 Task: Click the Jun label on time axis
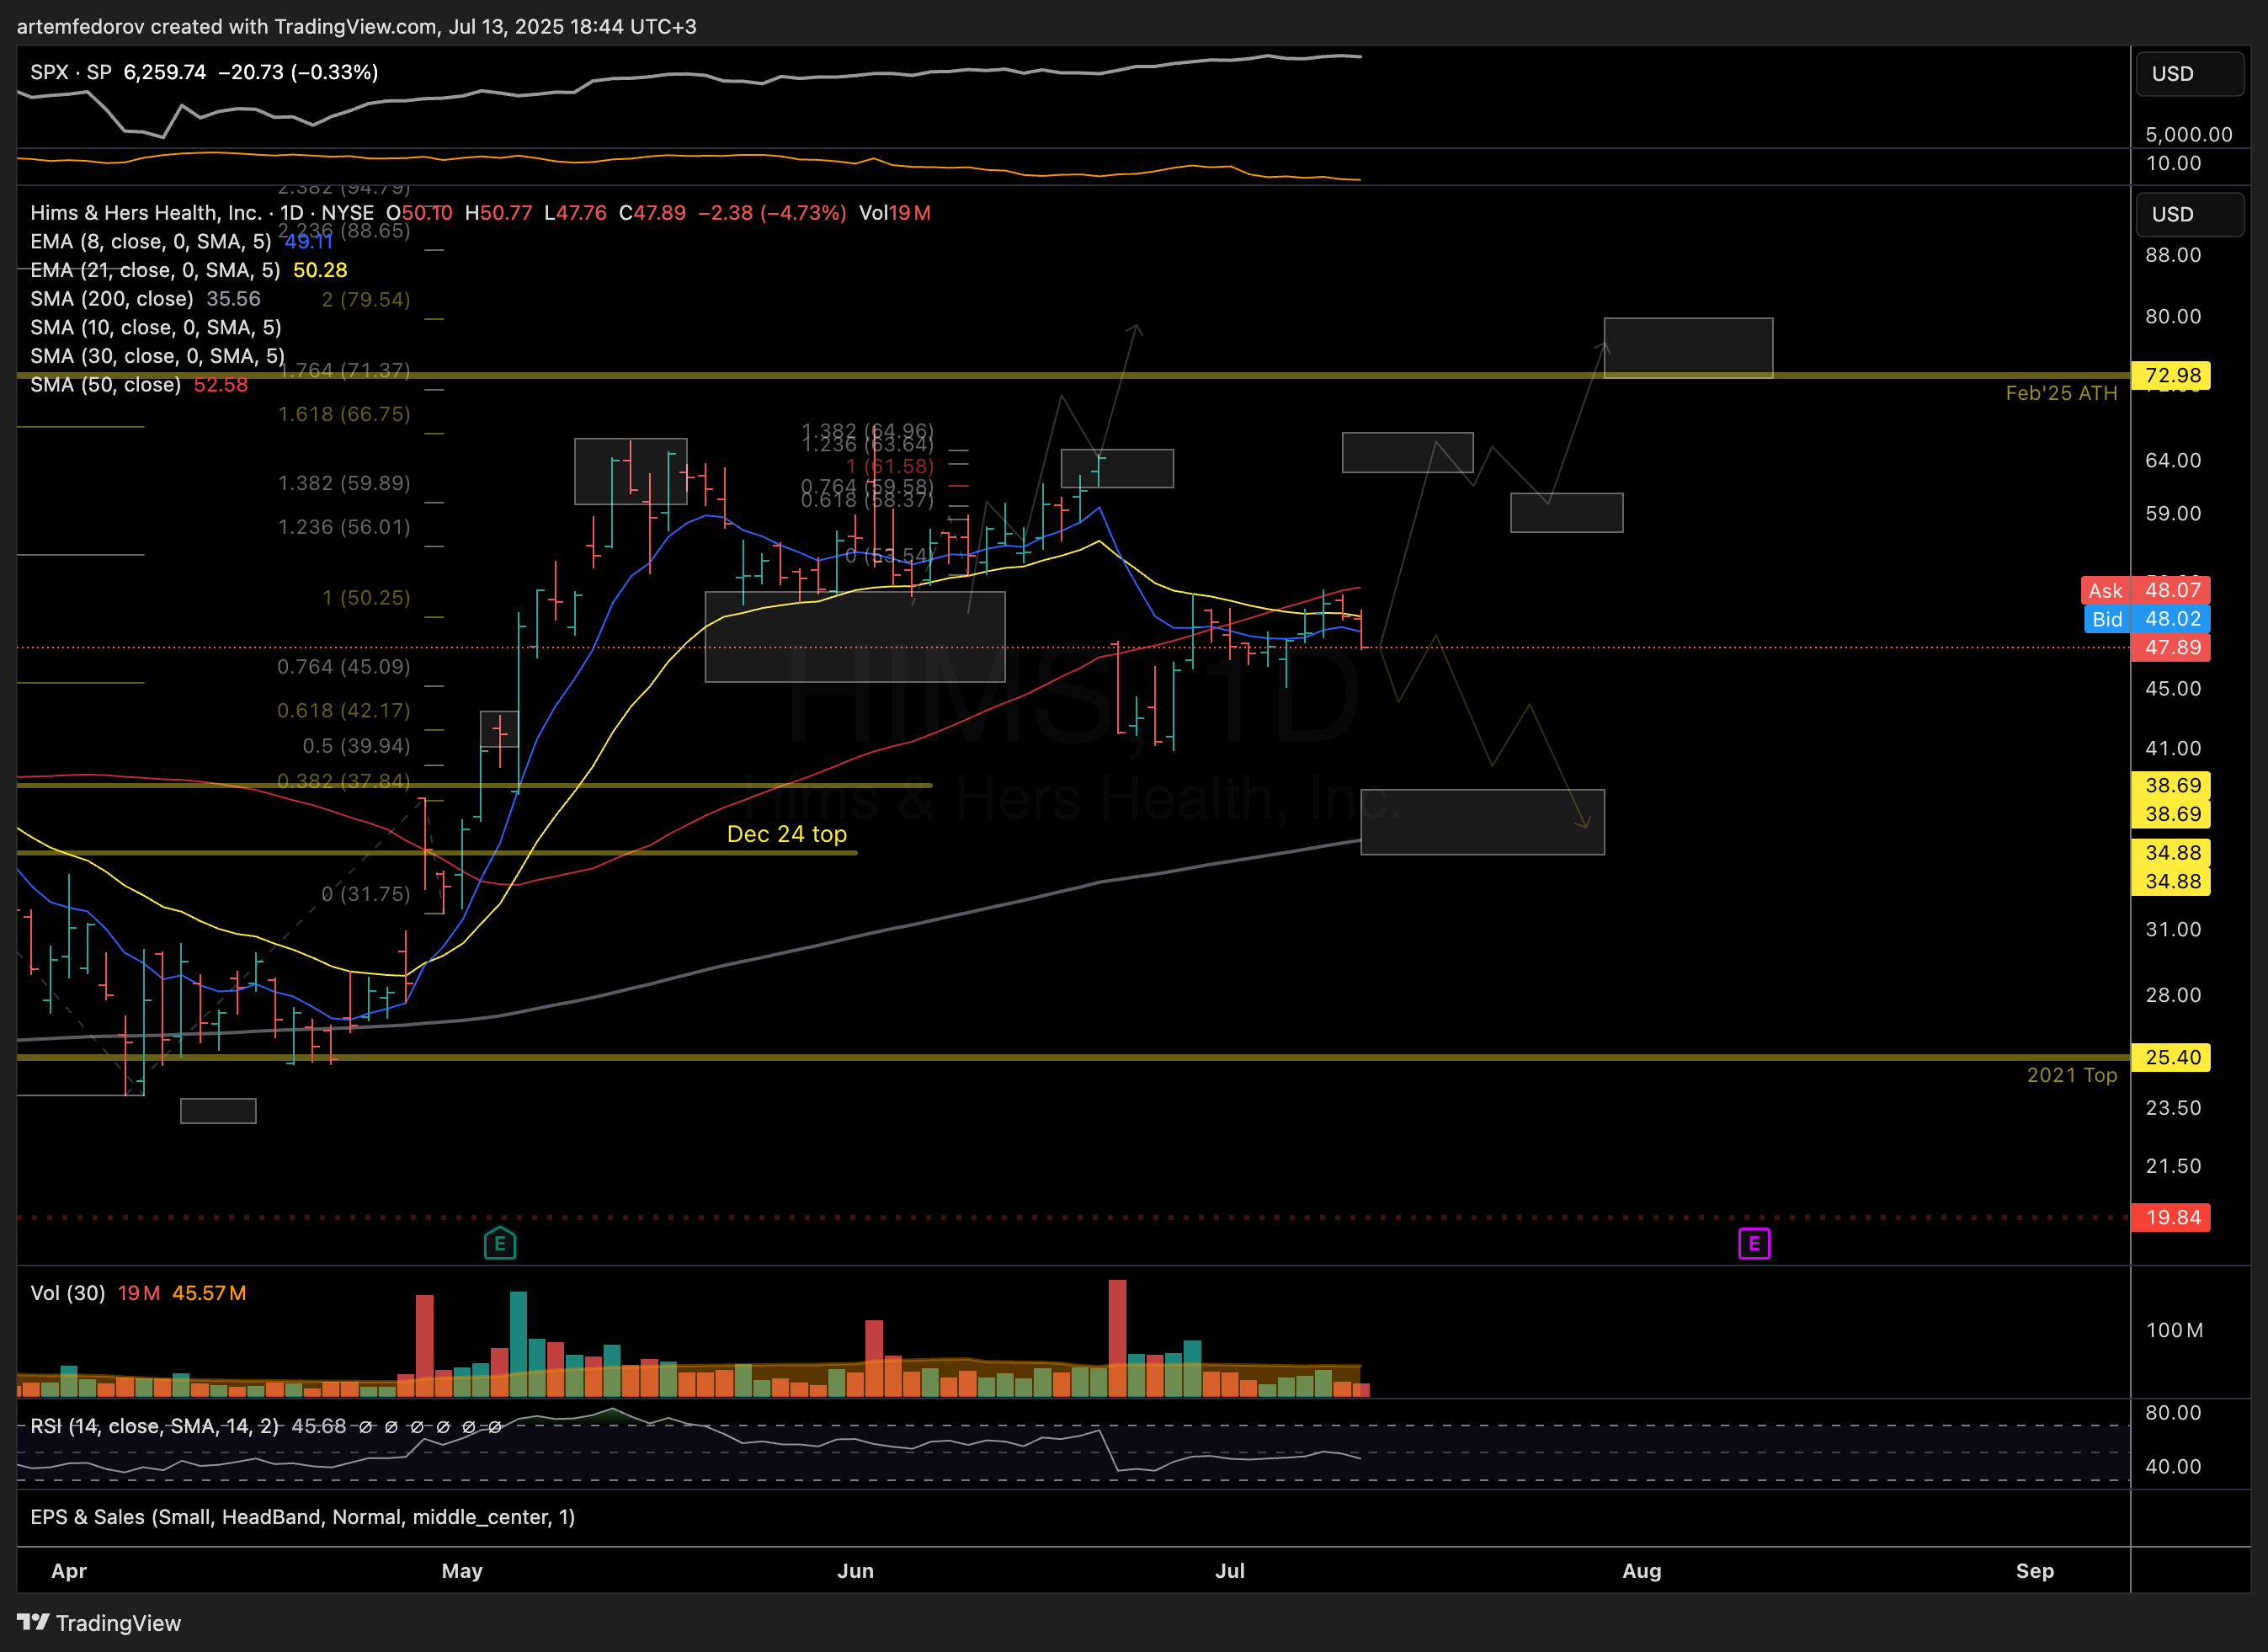855,1571
